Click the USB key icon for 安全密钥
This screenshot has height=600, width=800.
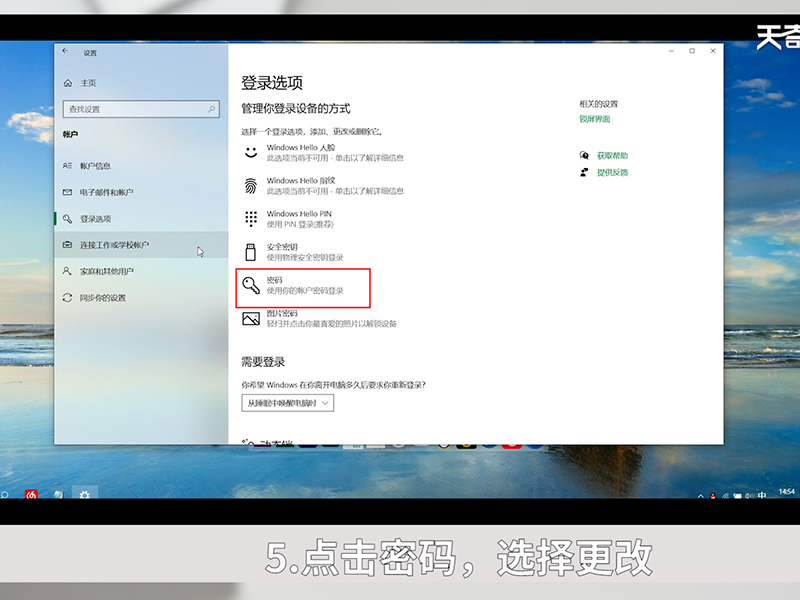pyautogui.click(x=251, y=252)
